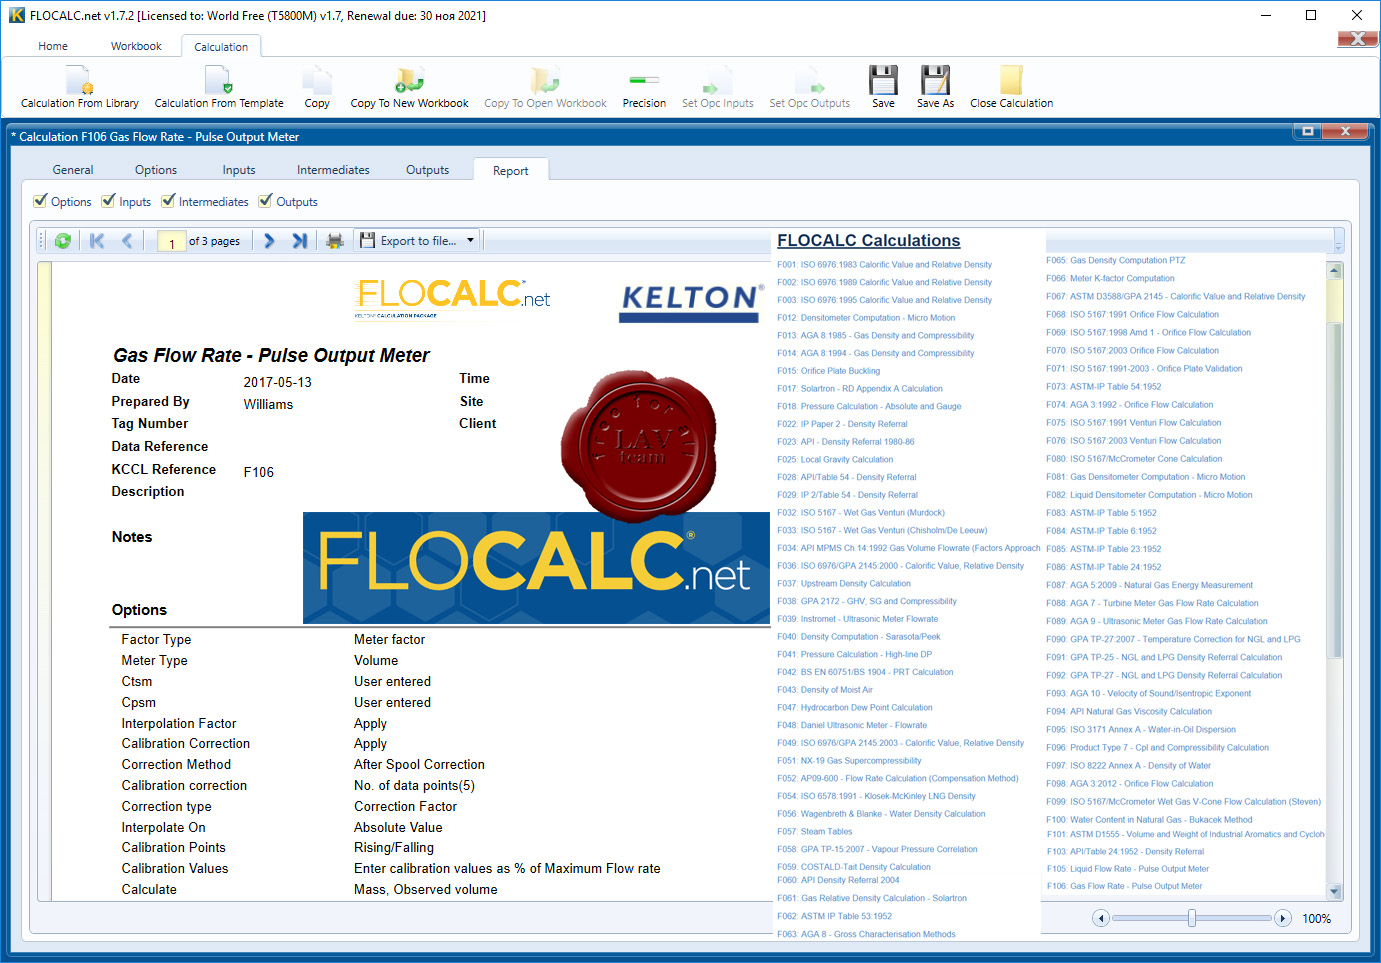Select the Report tab
This screenshot has height=963, width=1381.
pos(510,171)
